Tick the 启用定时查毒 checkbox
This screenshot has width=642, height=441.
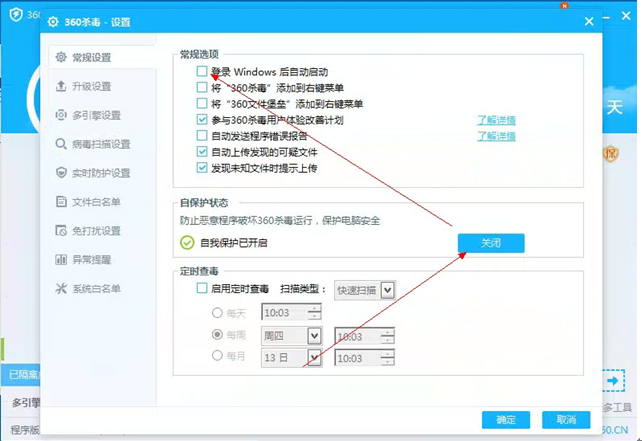(x=203, y=288)
